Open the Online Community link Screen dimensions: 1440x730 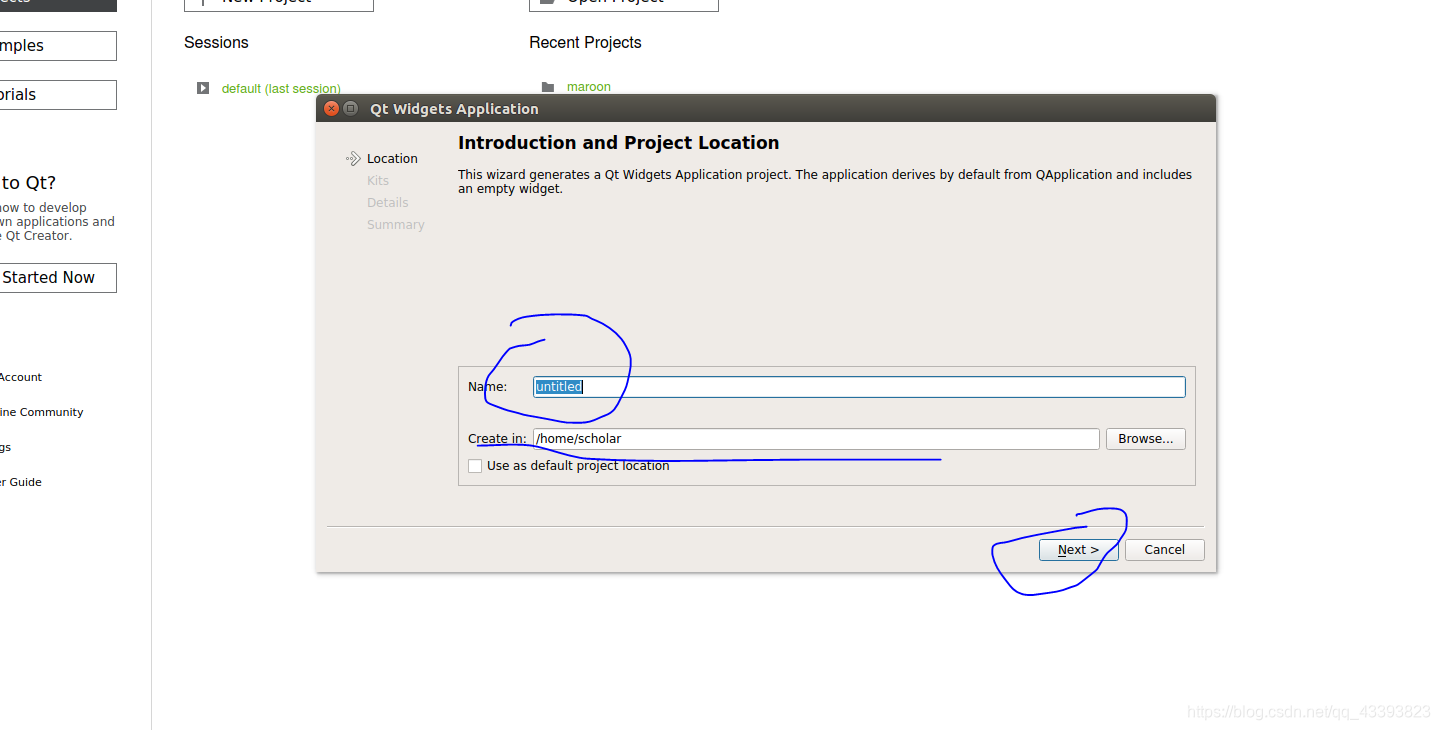(42, 413)
